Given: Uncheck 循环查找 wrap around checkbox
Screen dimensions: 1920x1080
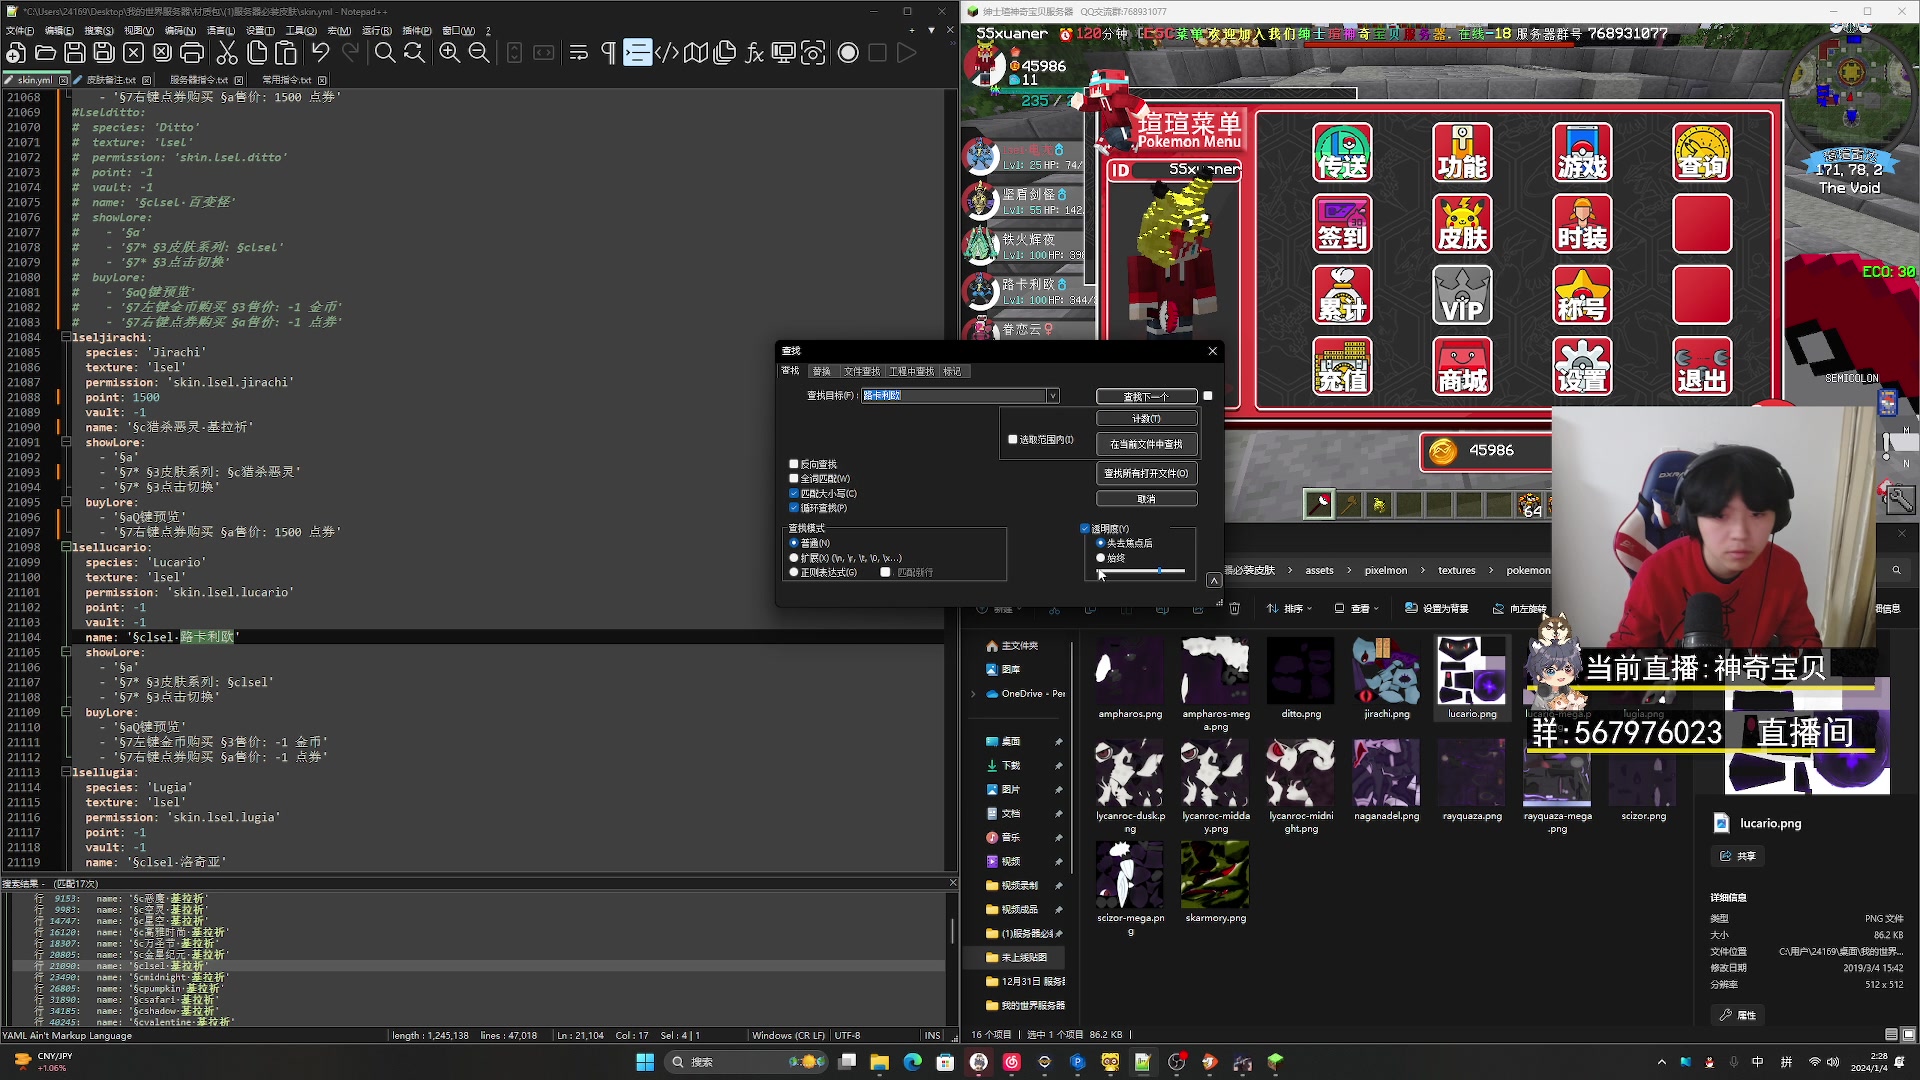Looking at the screenshot, I should (x=794, y=508).
